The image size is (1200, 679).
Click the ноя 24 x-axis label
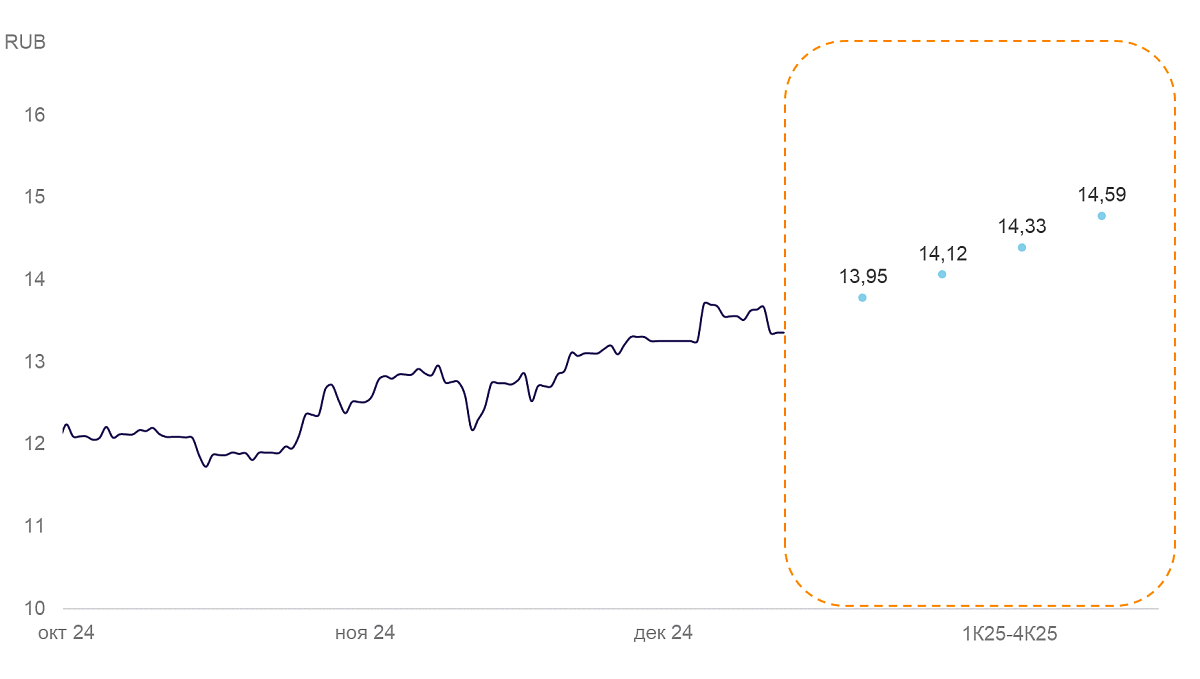(x=364, y=633)
